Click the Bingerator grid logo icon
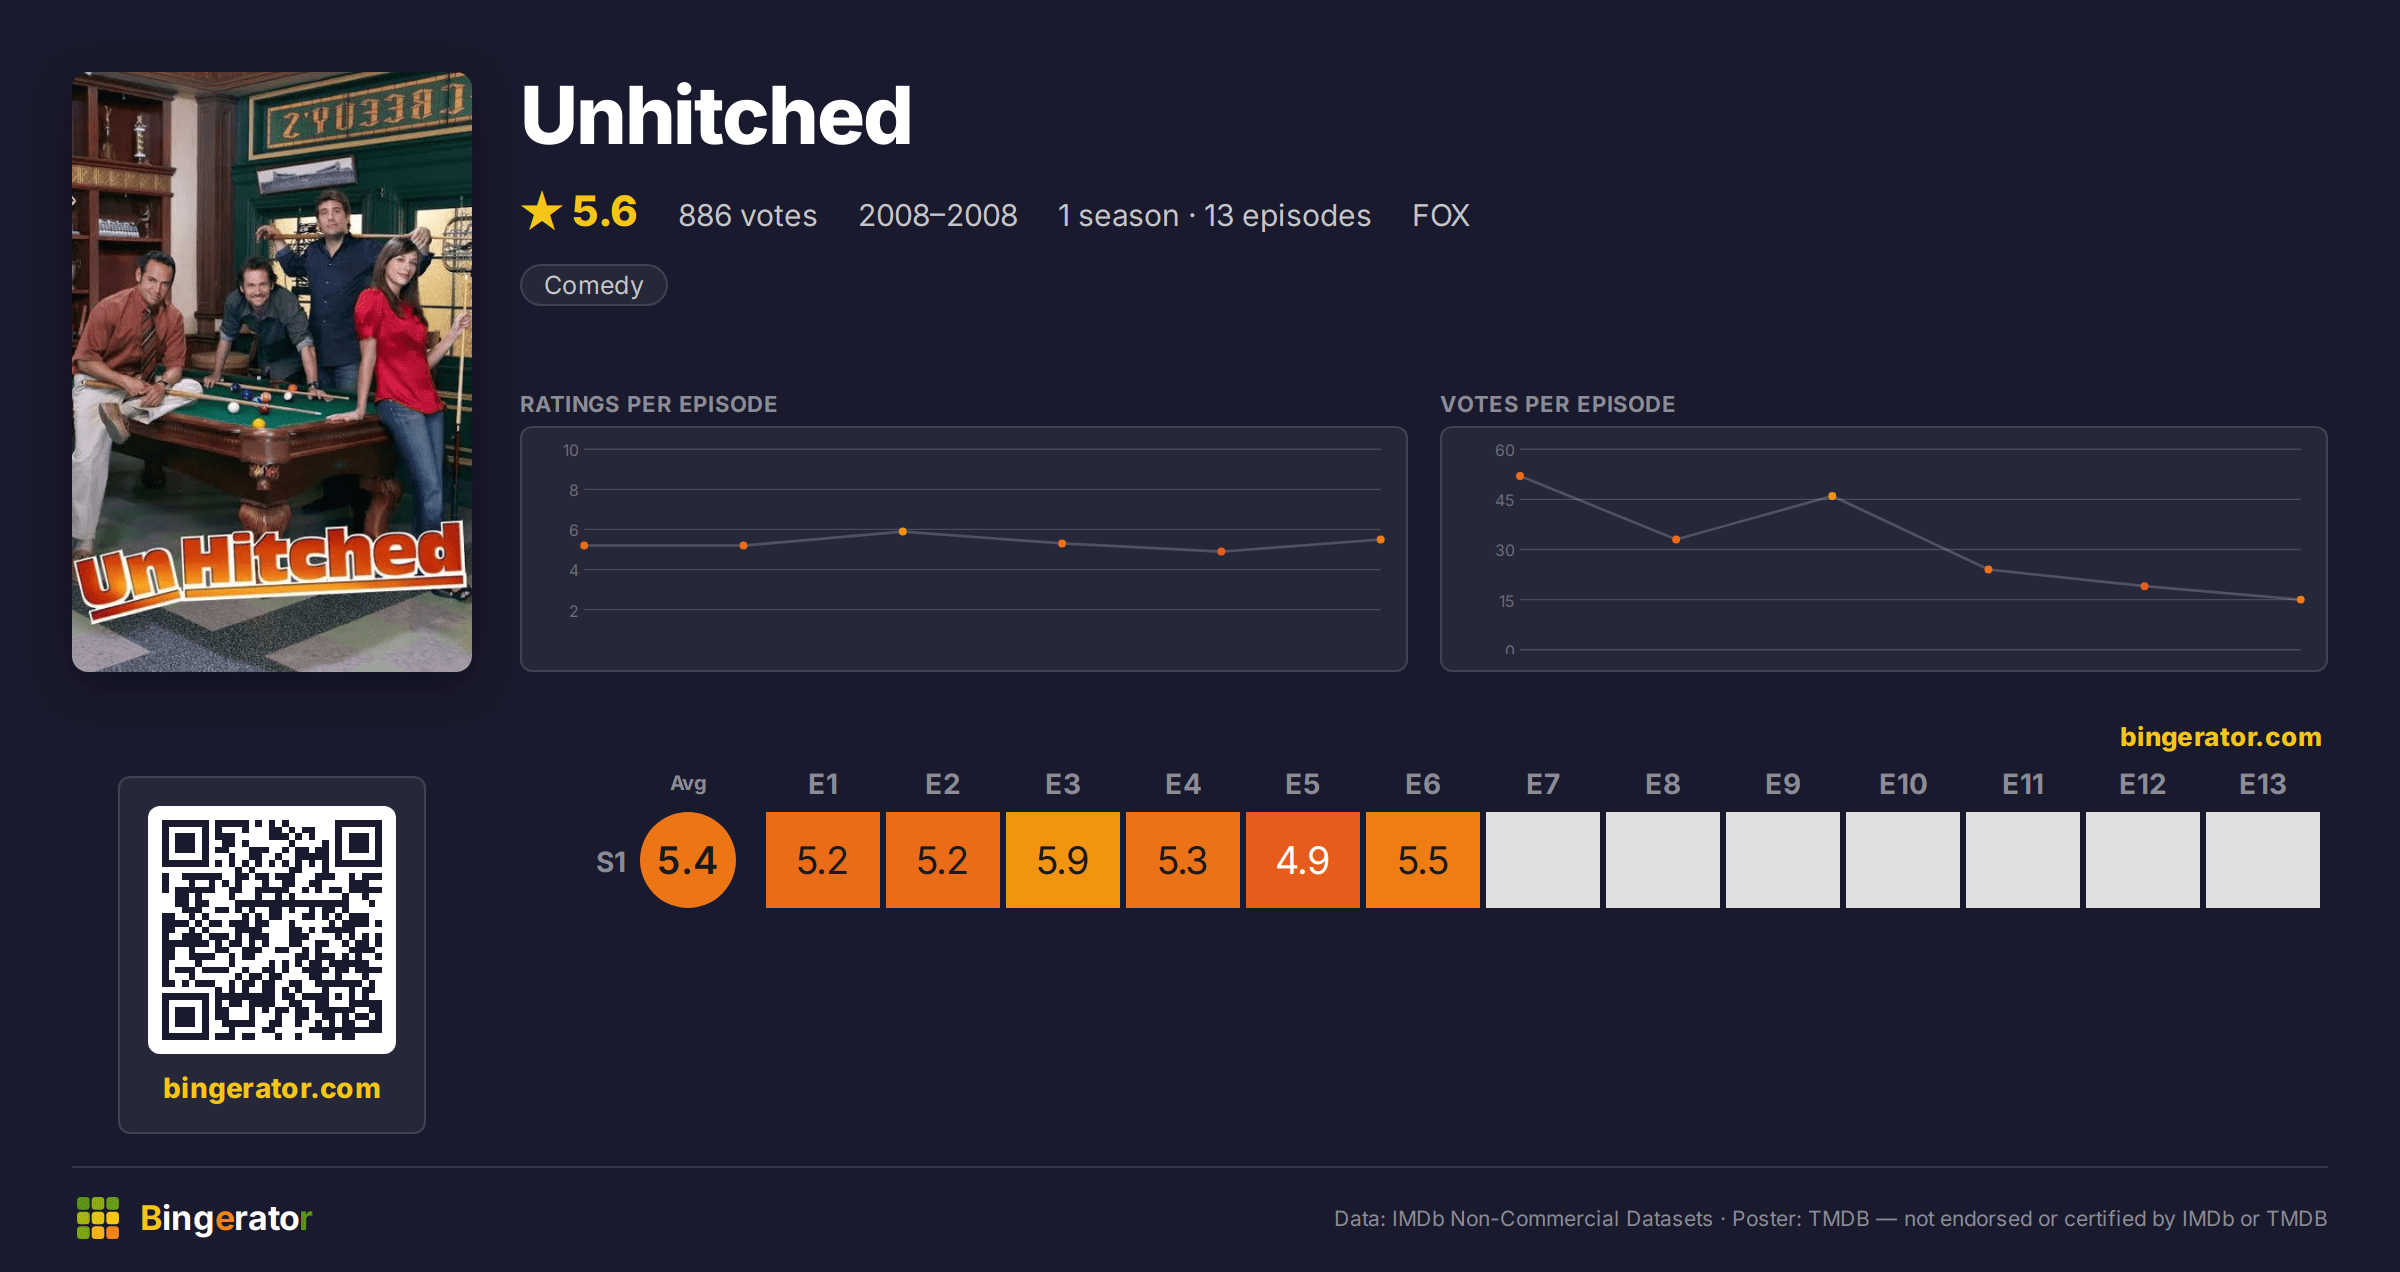 pos(98,1218)
